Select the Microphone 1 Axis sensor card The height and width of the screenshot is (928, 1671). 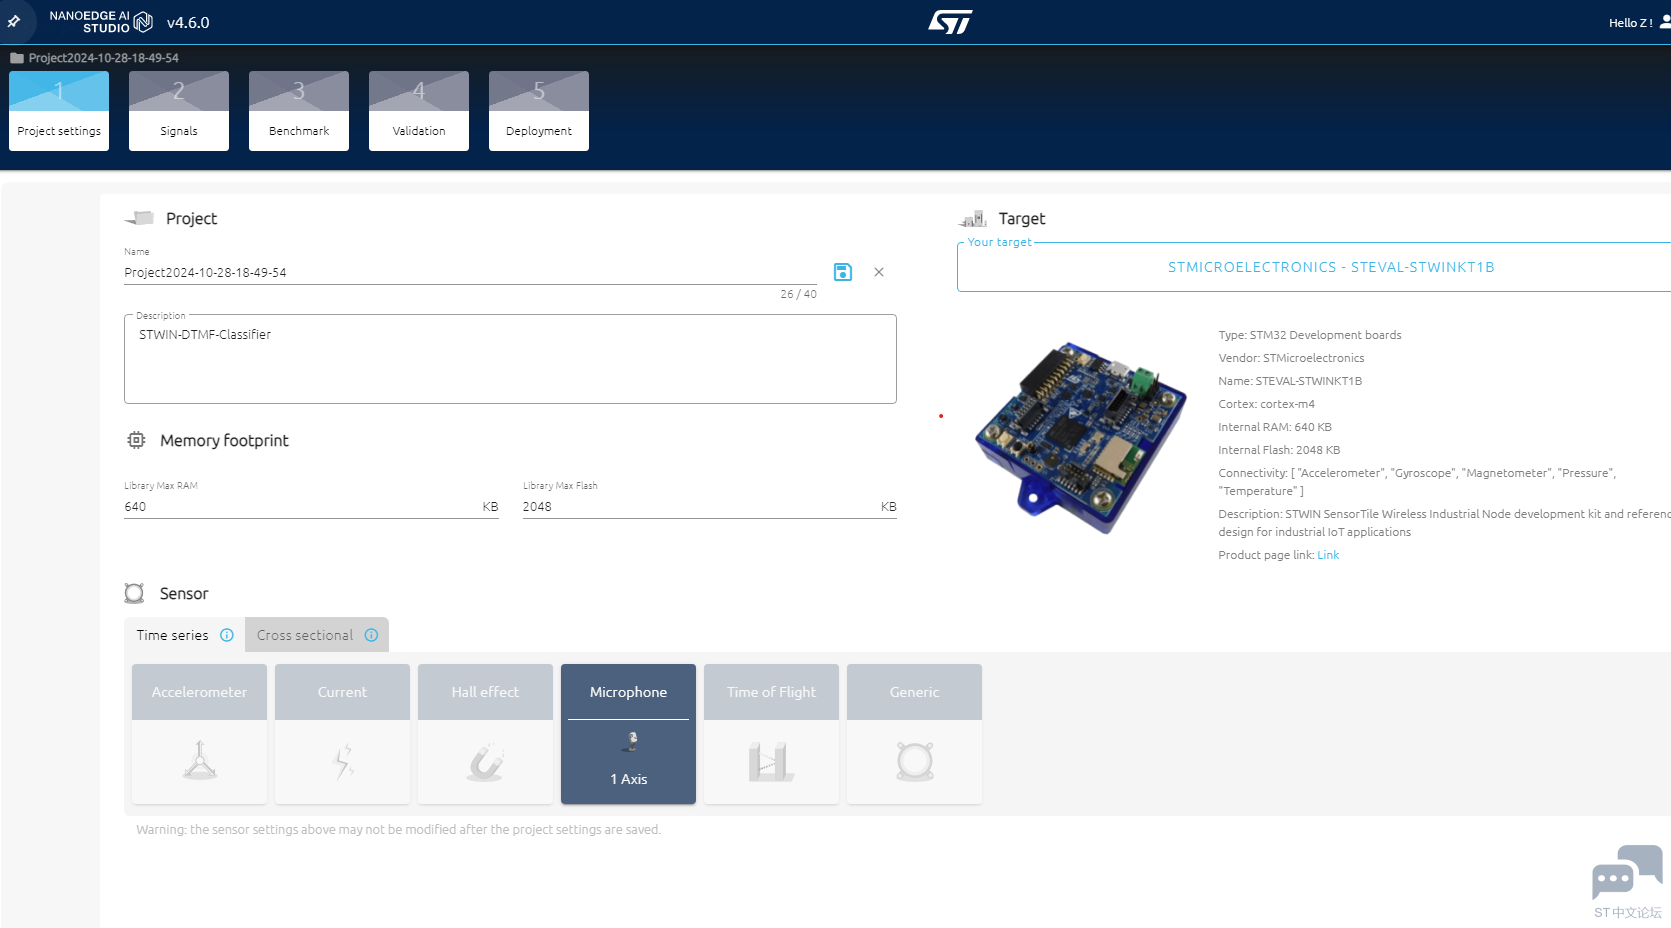[x=628, y=734]
